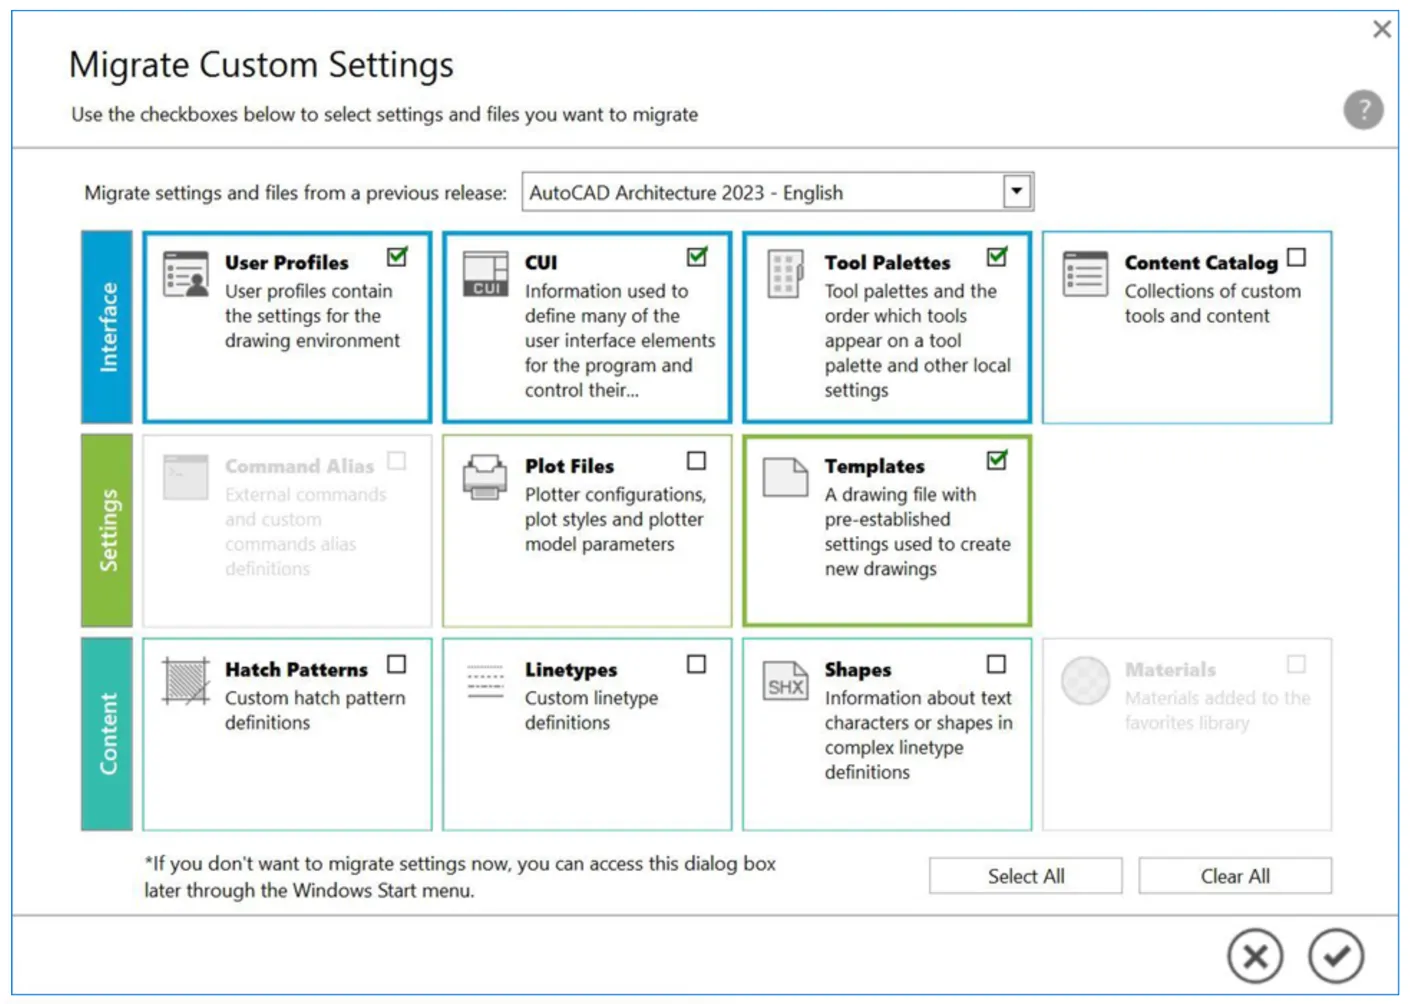Select the Plot Files printer icon
The width and height of the screenshot is (1410, 1004).
(x=484, y=477)
